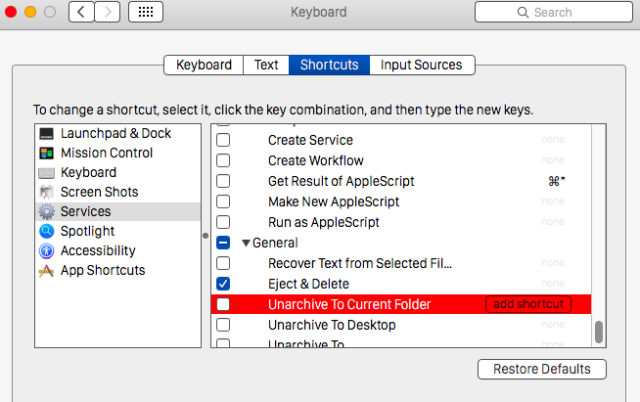Switch to the Text tab
Screen dimensions: 640x402
tap(266, 65)
